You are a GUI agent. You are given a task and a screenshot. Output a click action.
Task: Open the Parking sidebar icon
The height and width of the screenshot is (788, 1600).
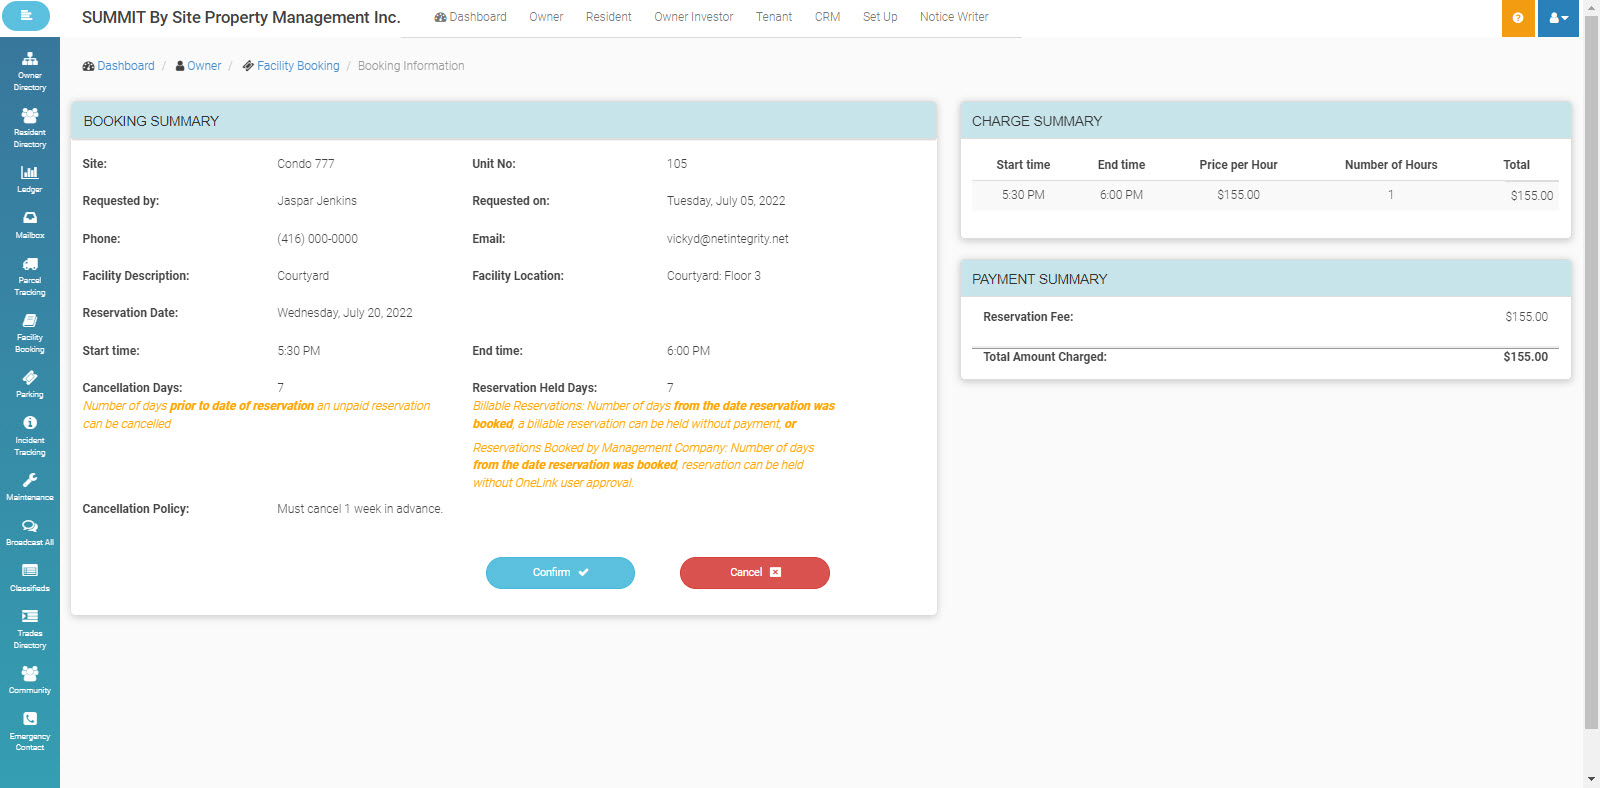coord(30,384)
